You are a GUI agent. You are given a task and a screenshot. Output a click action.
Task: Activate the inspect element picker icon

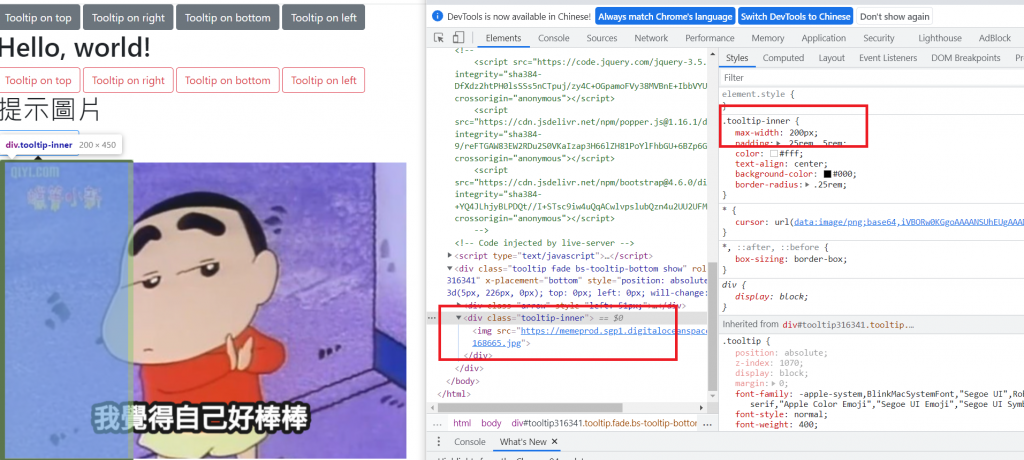point(439,38)
